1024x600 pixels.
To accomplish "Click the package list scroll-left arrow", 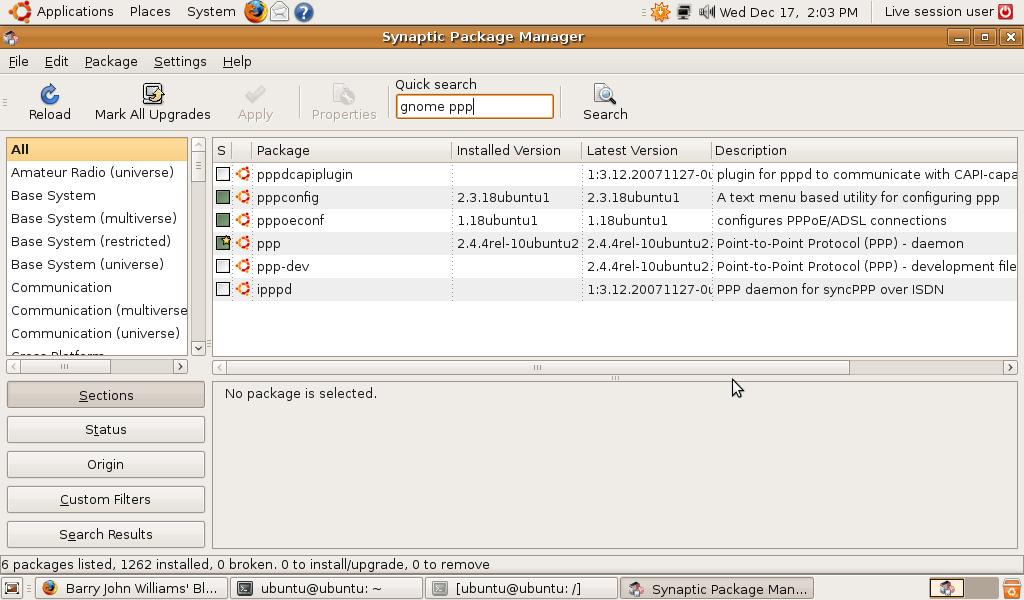I will coord(220,368).
